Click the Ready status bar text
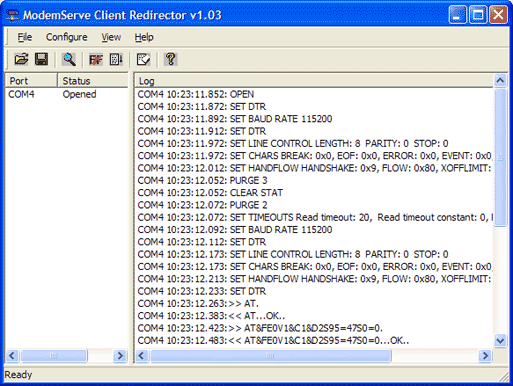The height and width of the screenshot is (386, 513). 18,375
